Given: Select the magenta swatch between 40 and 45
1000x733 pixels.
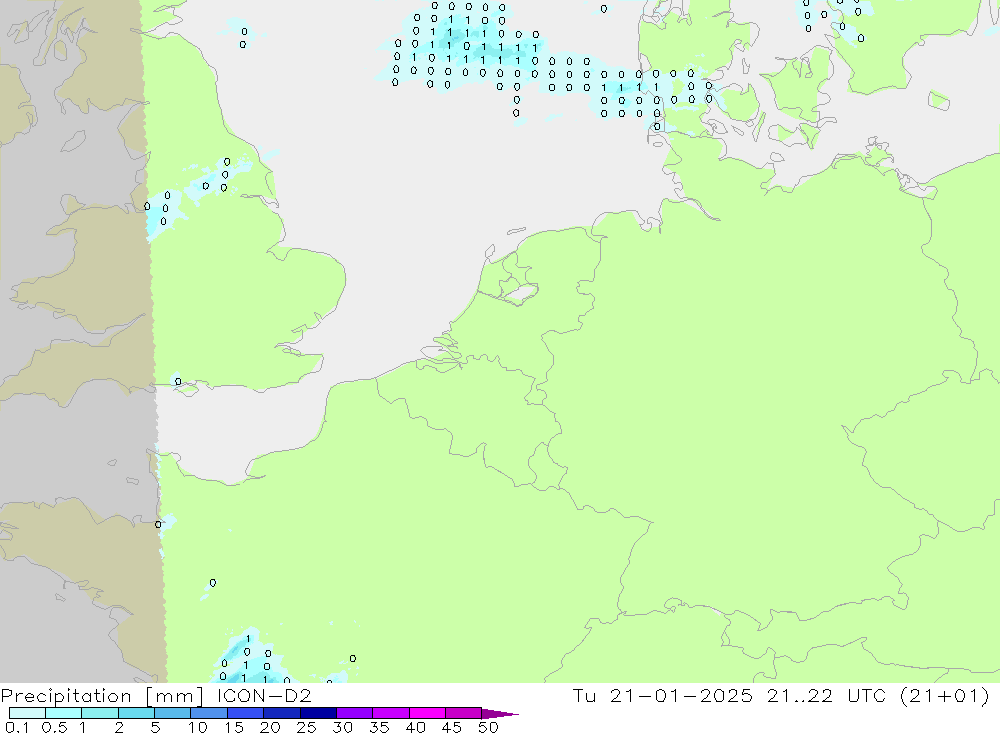Looking at the screenshot, I should 427,713.
